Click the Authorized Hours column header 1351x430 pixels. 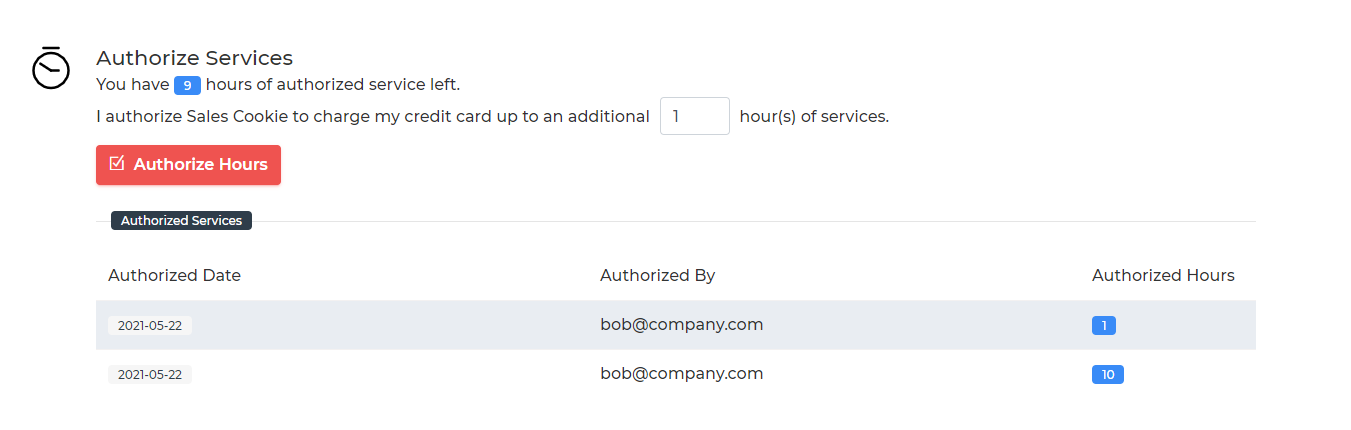click(1163, 275)
